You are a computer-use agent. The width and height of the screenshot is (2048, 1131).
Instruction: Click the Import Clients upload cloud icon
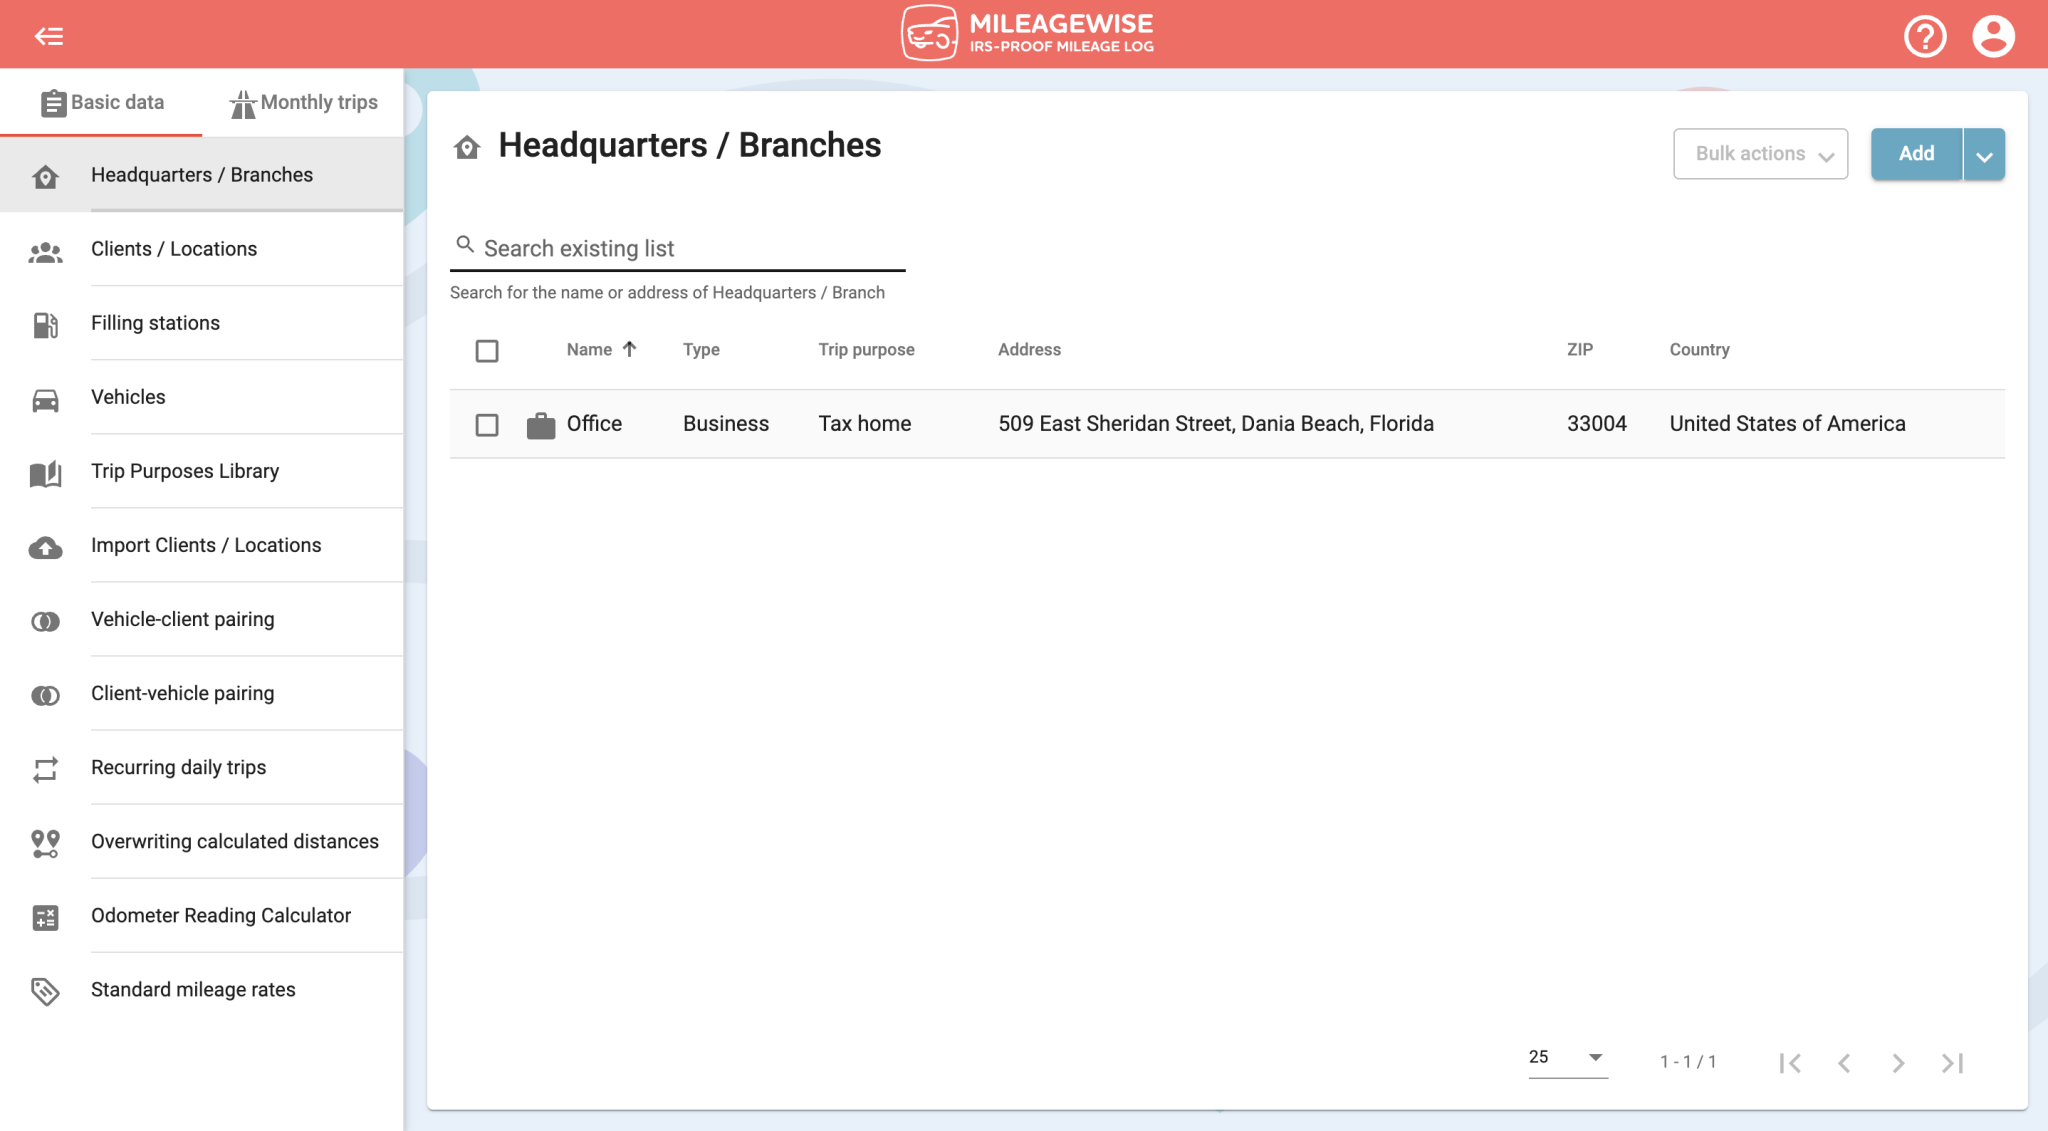click(x=45, y=547)
